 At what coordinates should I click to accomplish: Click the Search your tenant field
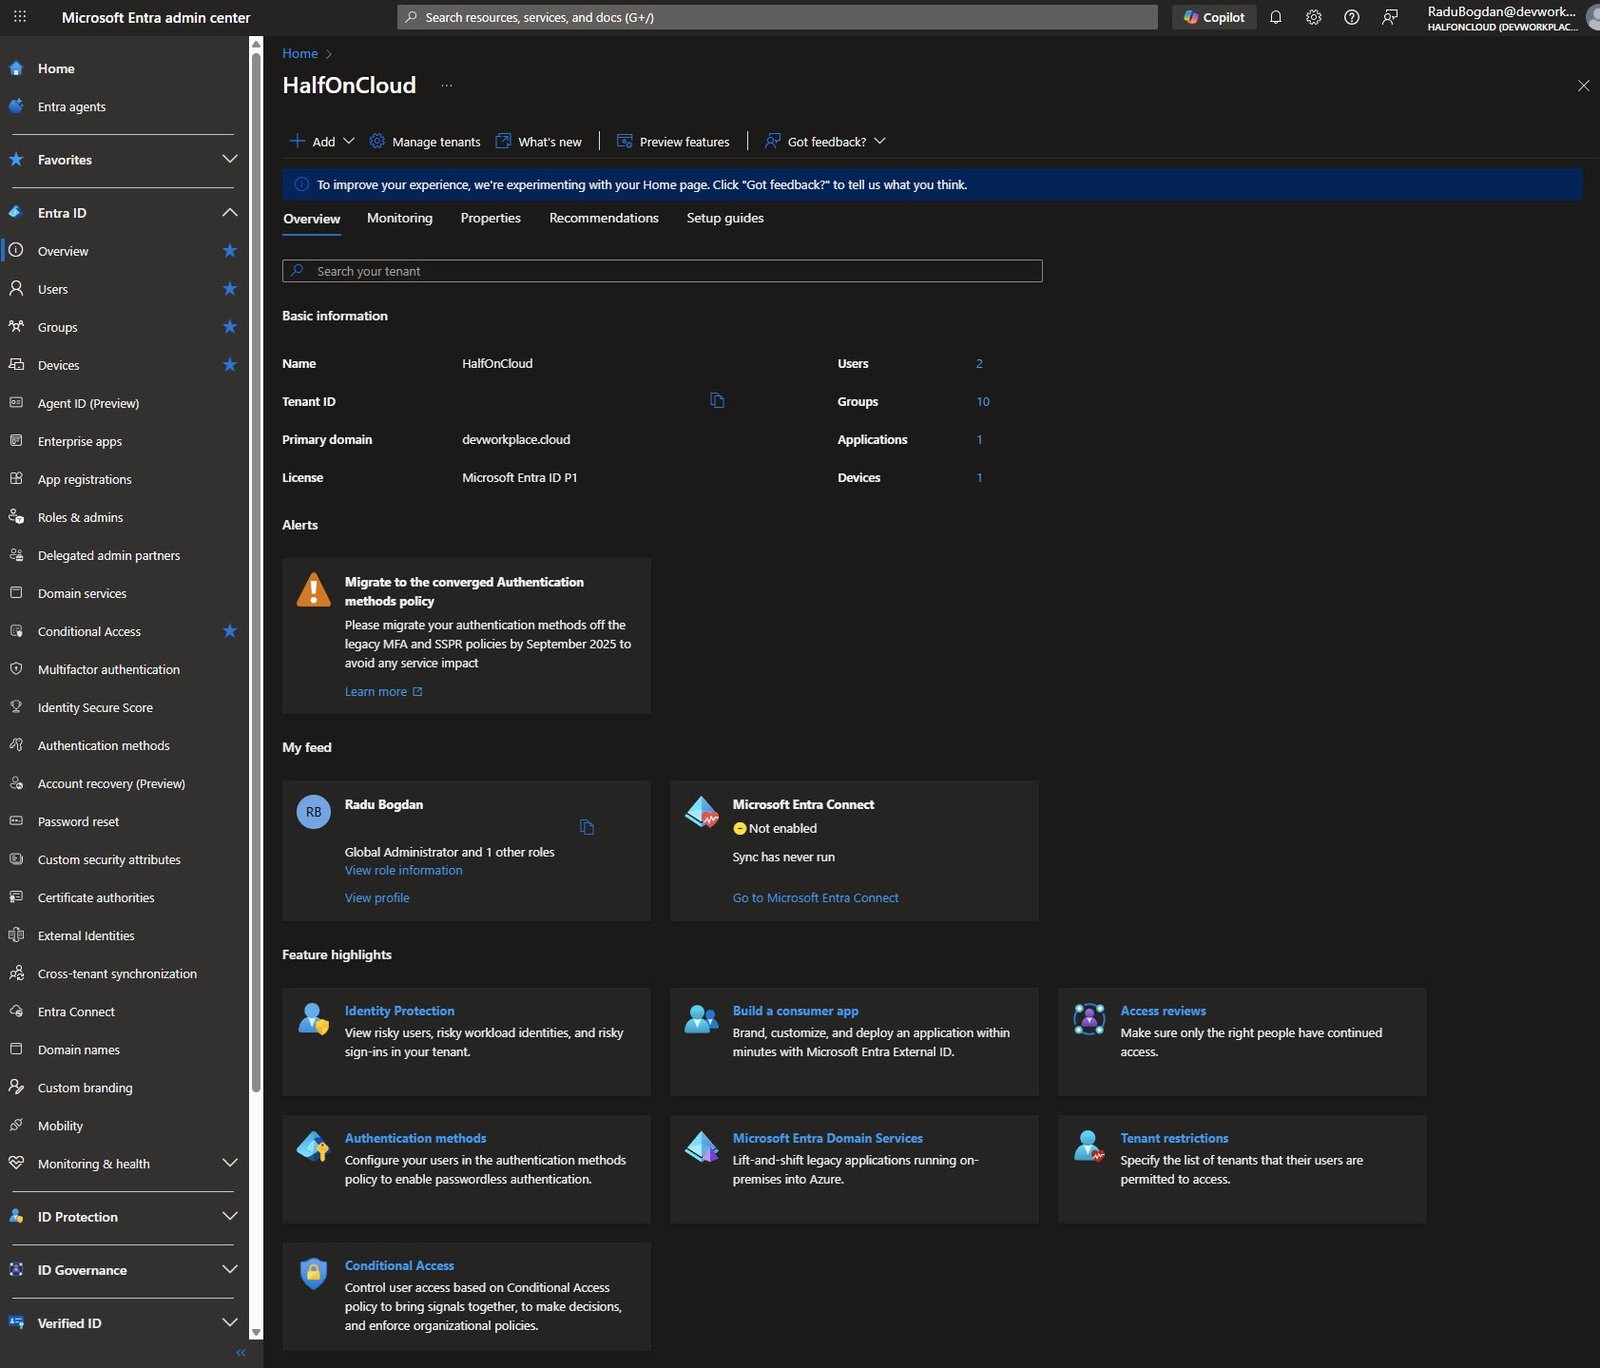[x=662, y=271]
